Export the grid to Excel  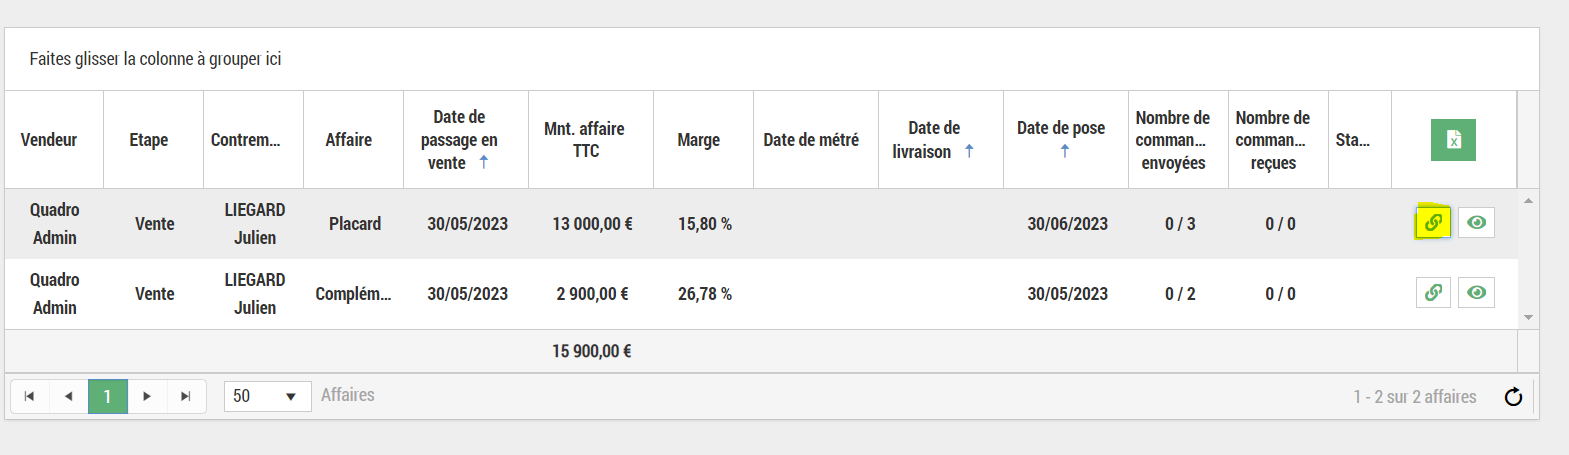1453,140
